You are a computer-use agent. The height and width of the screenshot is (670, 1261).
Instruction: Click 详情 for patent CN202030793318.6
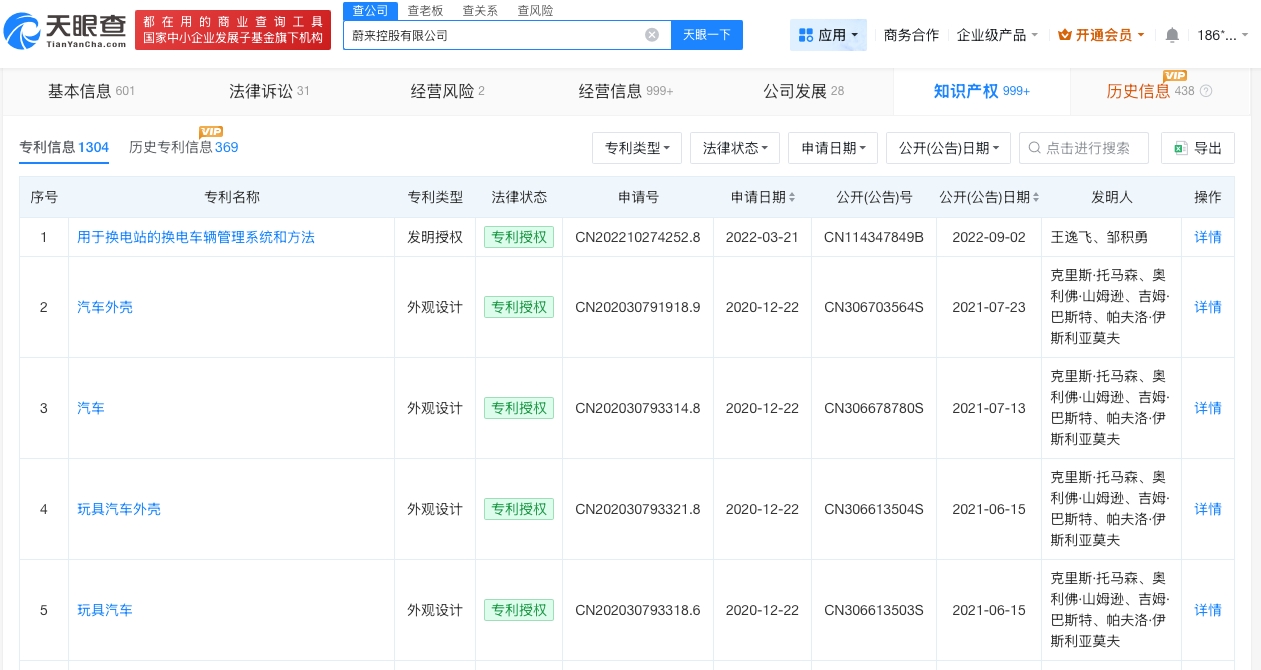pos(1208,610)
